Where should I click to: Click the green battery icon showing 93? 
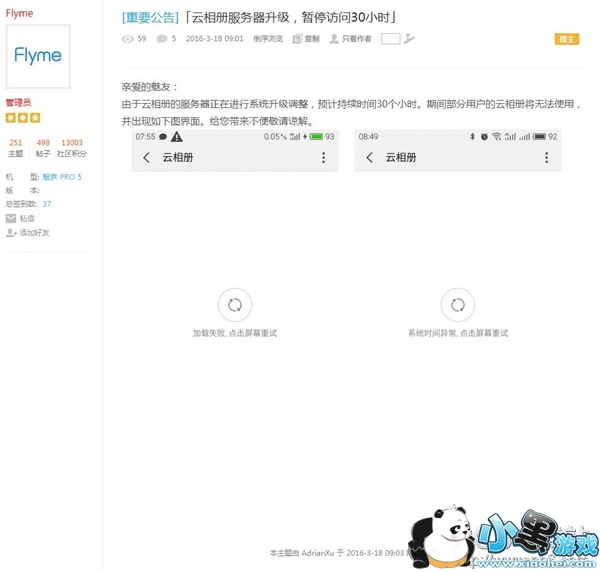[316, 137]
